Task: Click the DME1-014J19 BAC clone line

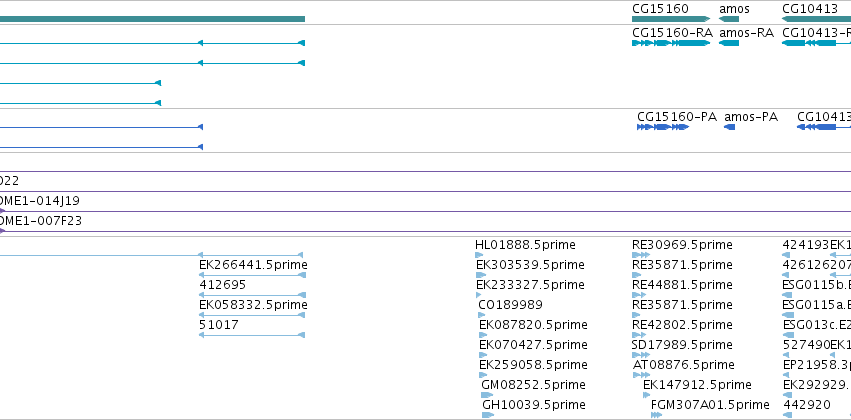Action: 426,212
